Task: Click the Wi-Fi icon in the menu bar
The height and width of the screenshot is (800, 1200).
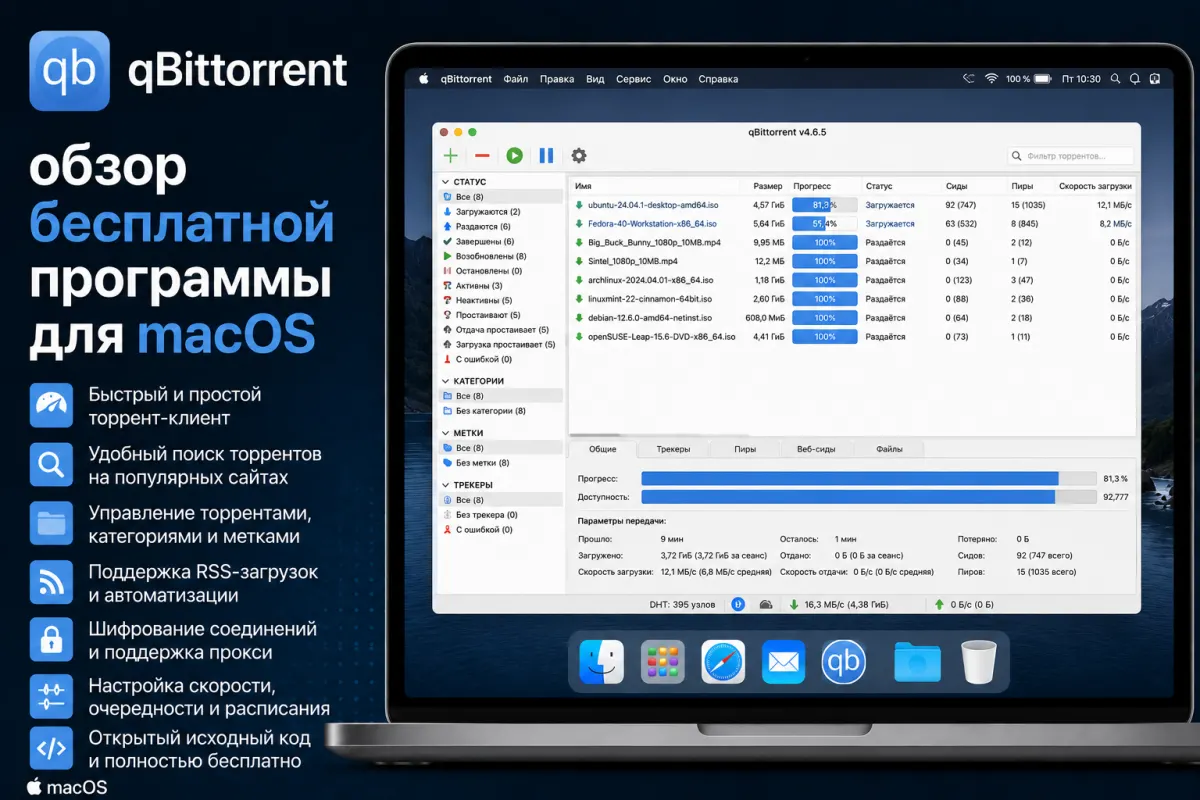Action: (991, 78)
